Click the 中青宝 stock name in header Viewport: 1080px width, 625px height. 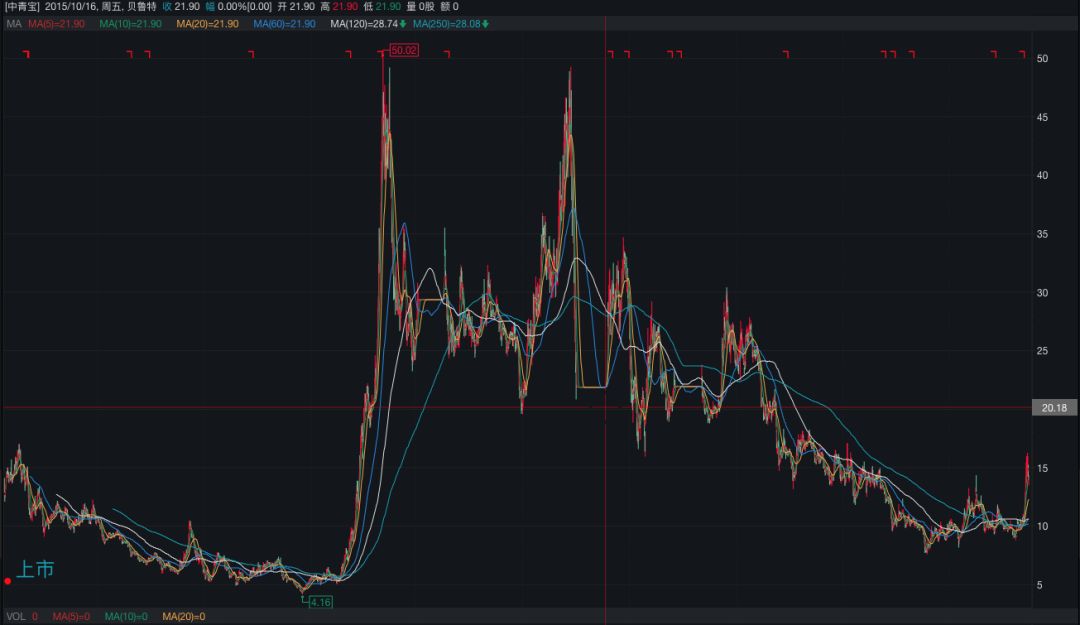click(x=22, y=7)
